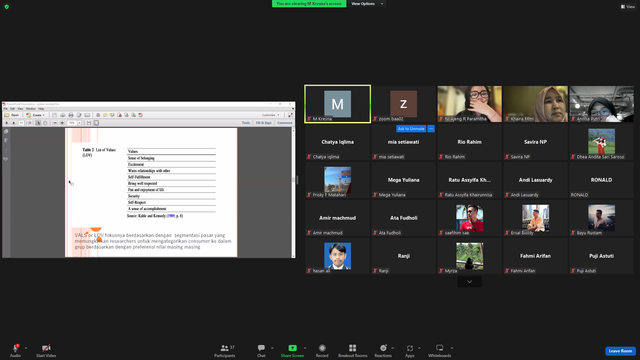
Task: Open Page Thumbnails panel in Acrobat sidebar
Action: pos(6,132)
